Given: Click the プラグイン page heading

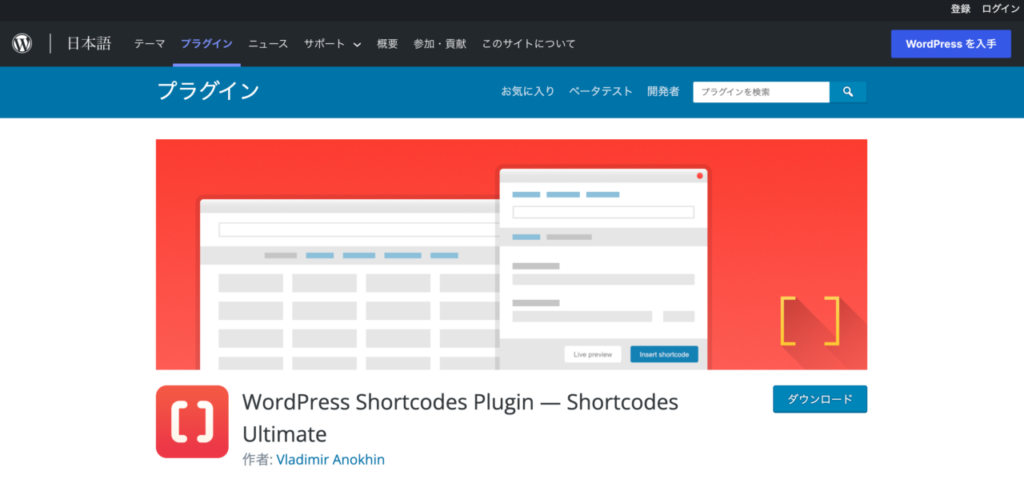Looking at the screenshot, I should 208,91.
